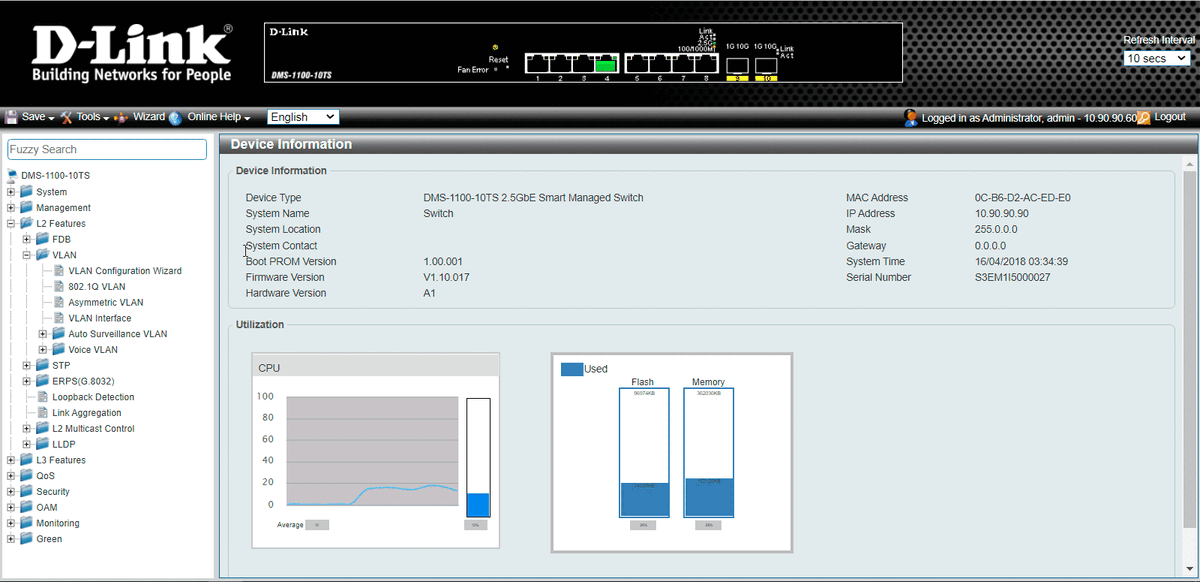Open VLAN Configuration Wizard page
The width and height of the screenshot is (1200, 582).
point(125,271)
